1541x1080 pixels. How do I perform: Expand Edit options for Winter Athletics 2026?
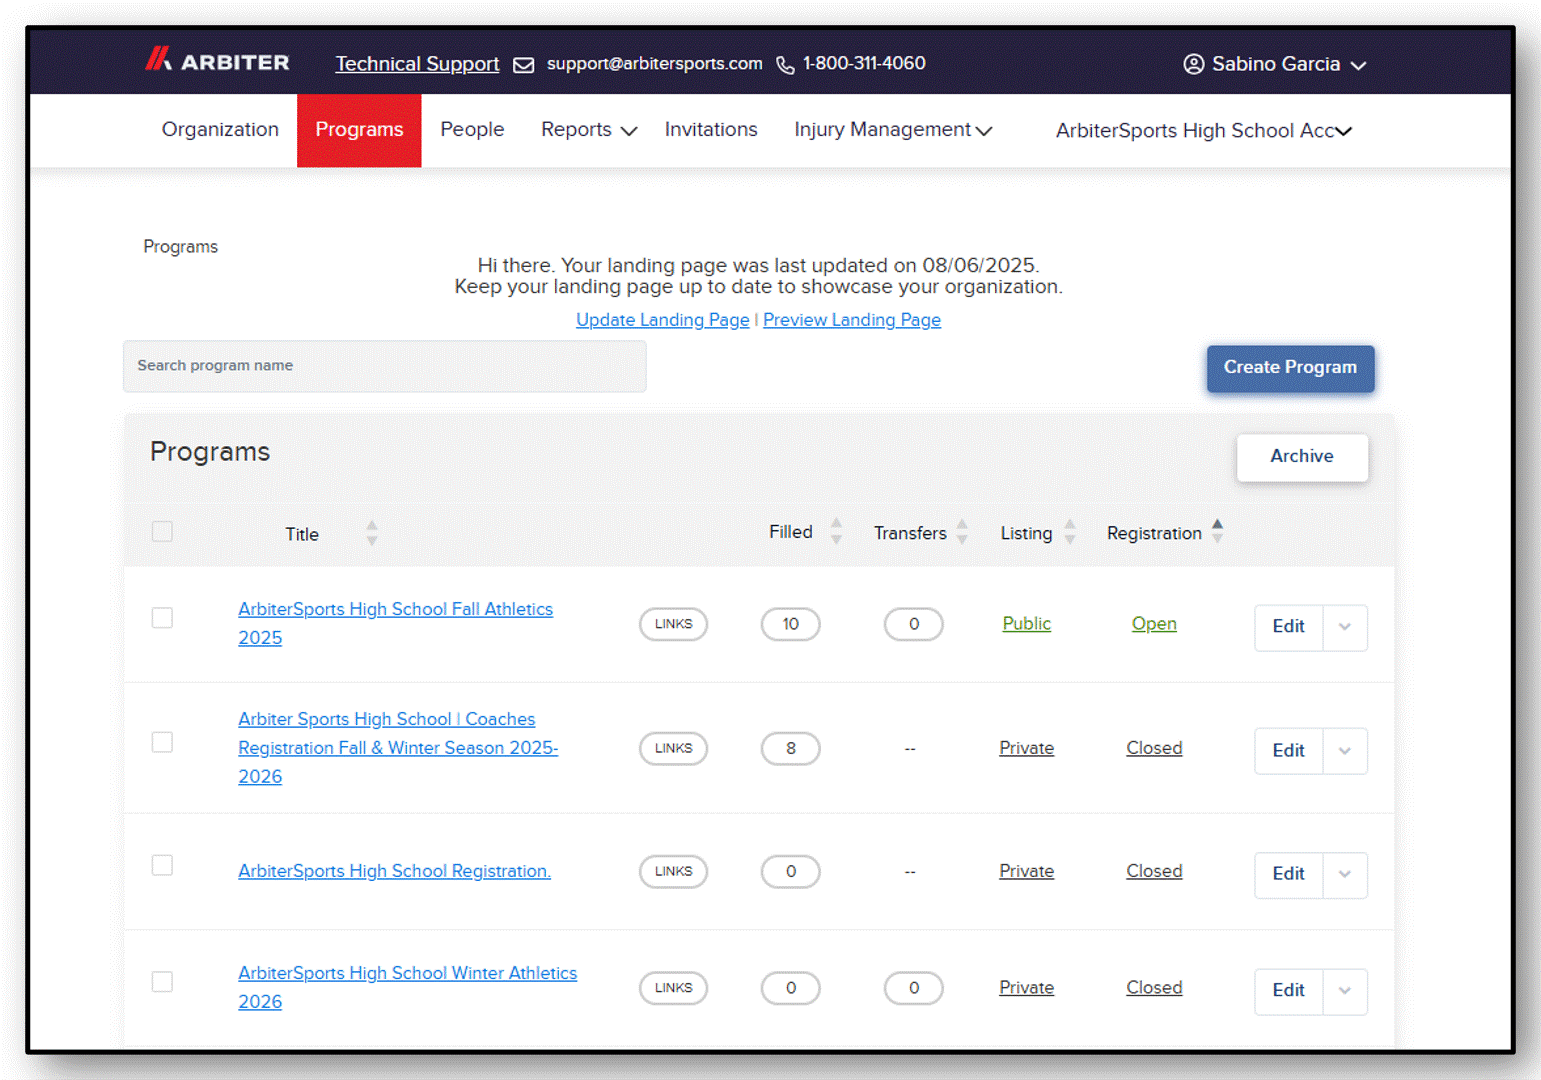coord(1345,991)
